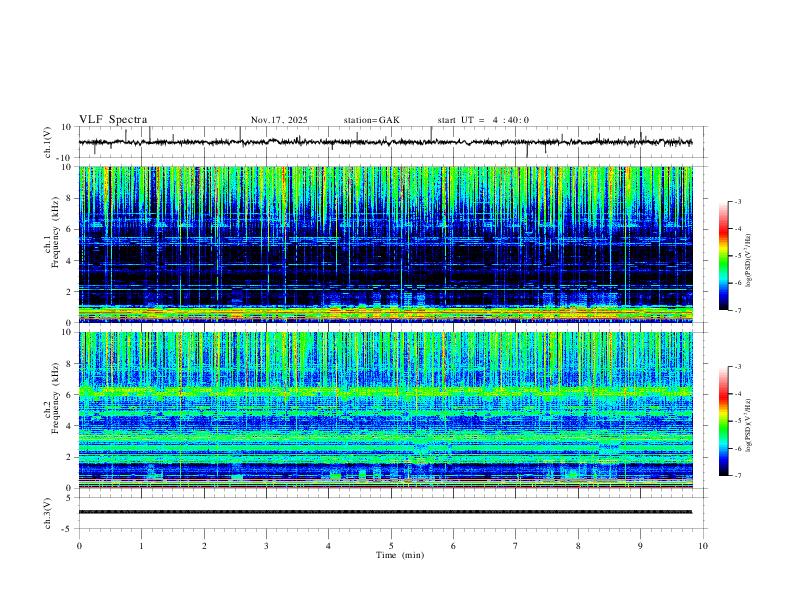Click the ch.1(V) waveform axis label
Screen dimensions: 792x612
tap(48, 142)
